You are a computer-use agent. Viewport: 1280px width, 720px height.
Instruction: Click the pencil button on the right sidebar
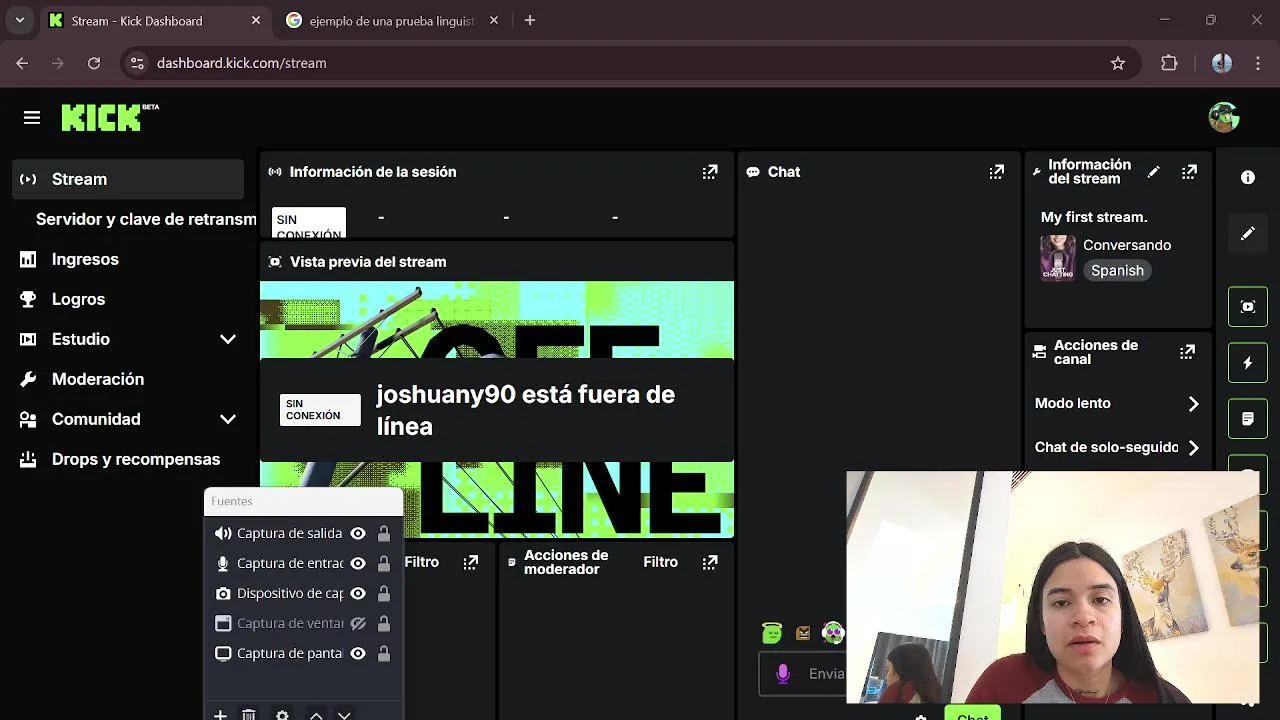coord(1248,233)
